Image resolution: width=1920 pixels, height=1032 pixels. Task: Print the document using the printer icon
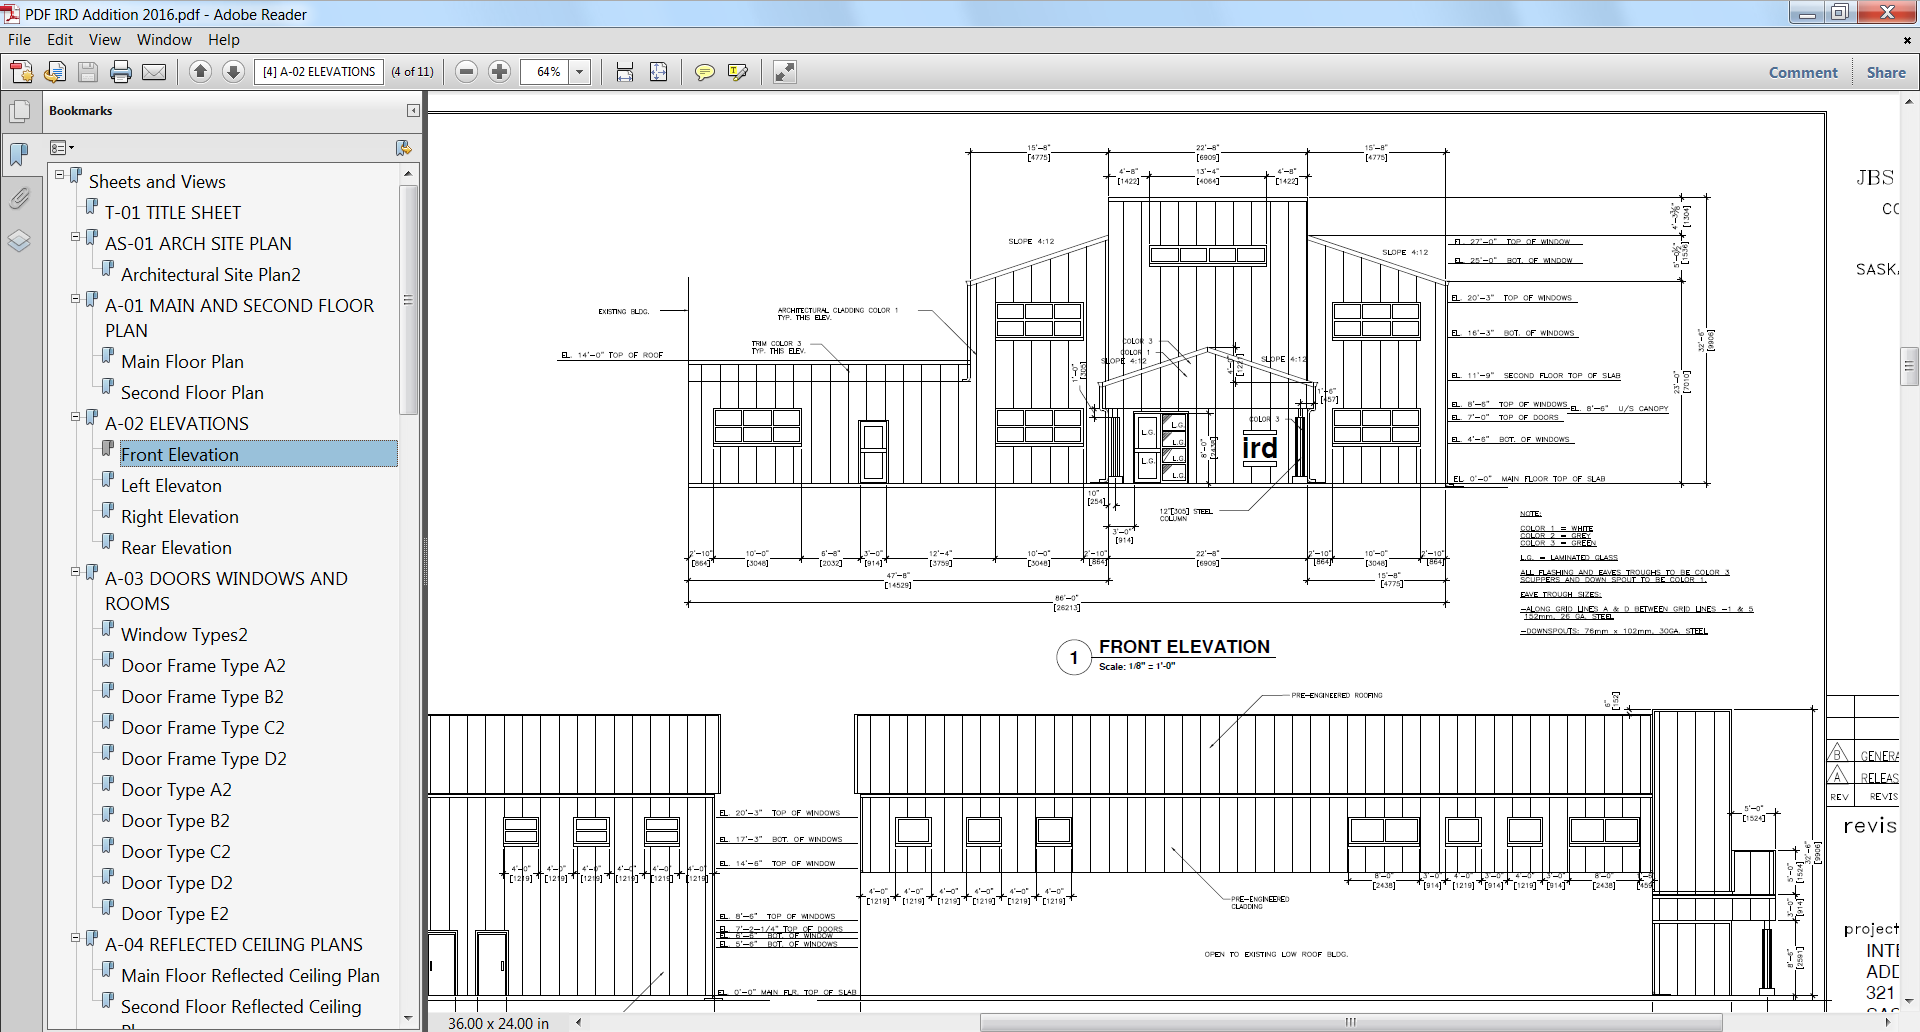click(x=121, y=72)
